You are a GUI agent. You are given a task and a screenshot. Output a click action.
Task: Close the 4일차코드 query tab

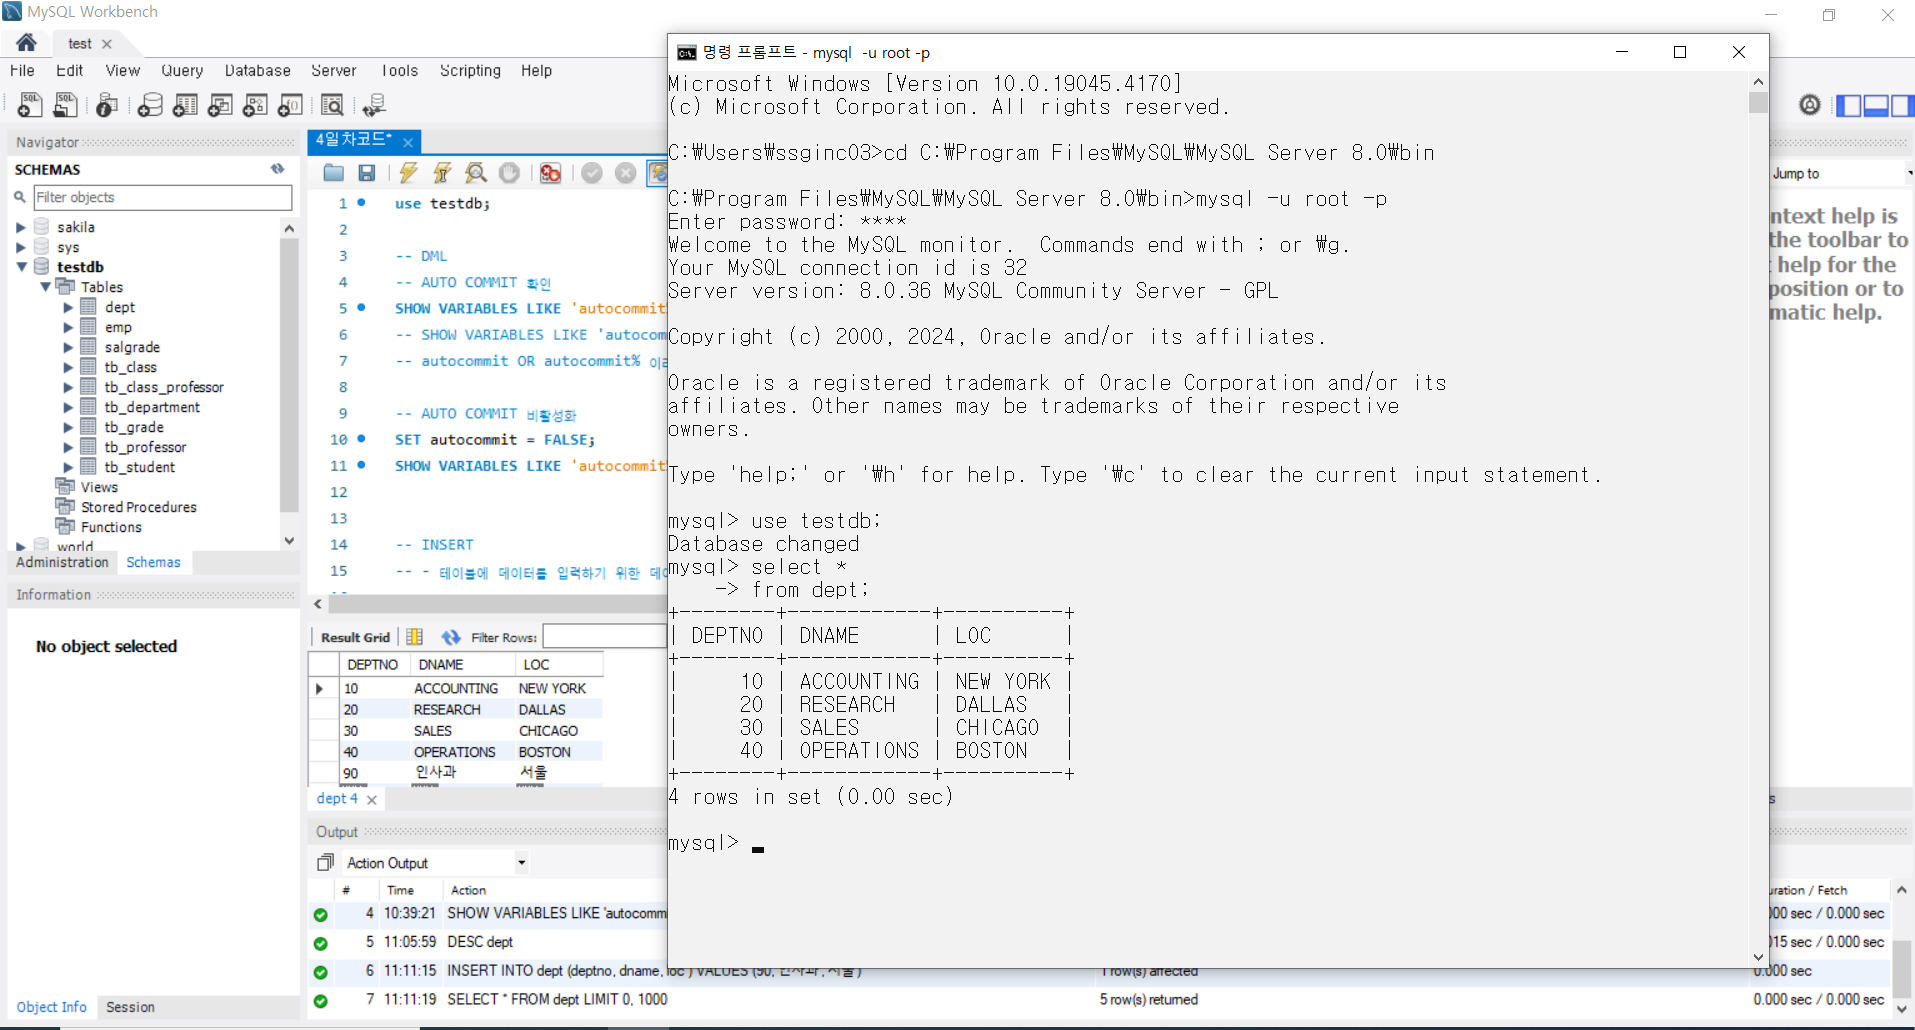tap(408, 142)
